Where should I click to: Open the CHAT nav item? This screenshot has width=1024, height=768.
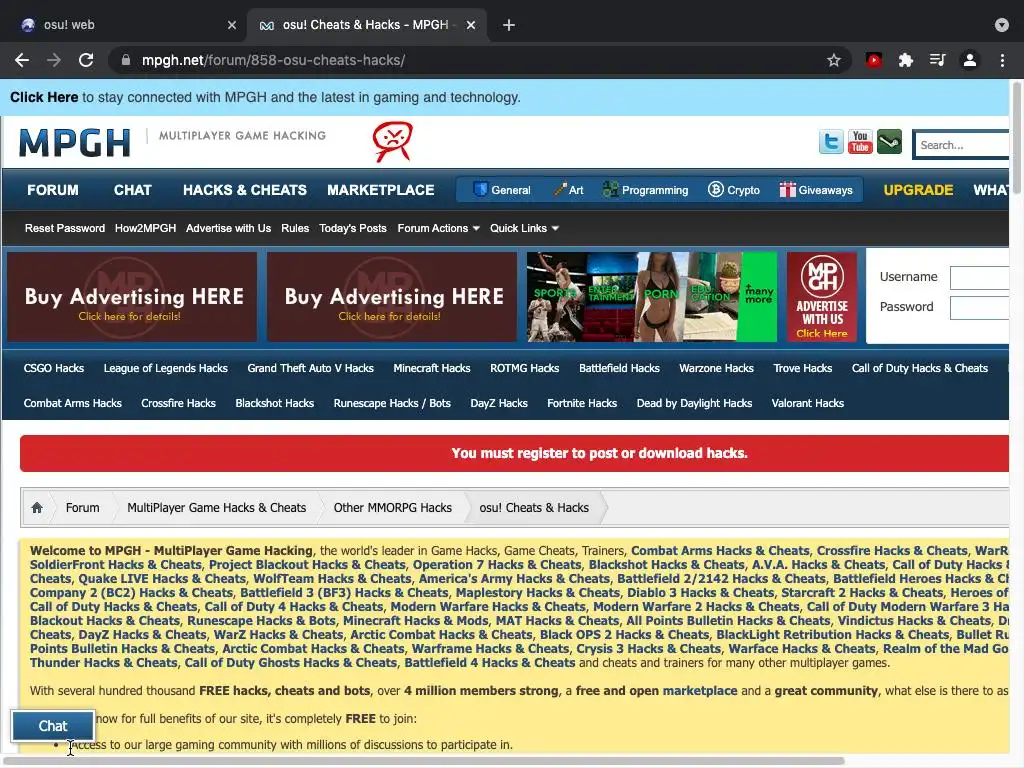(x=133, y=190)
